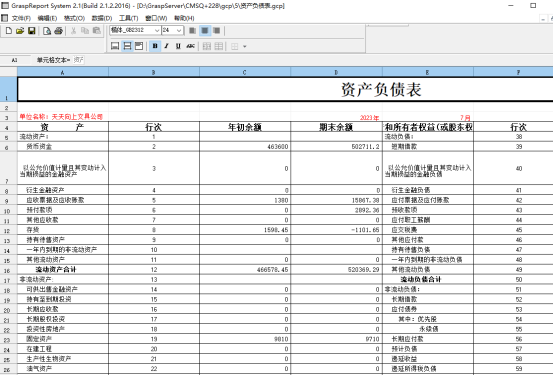
Task: Save the report with floppy disk icon
Action: coord(32,31)
